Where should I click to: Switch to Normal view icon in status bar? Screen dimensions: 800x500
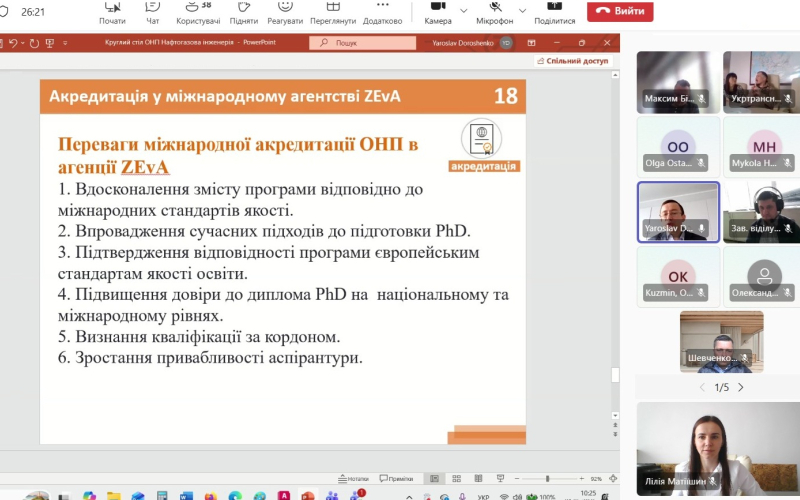(x=434, y=479)
